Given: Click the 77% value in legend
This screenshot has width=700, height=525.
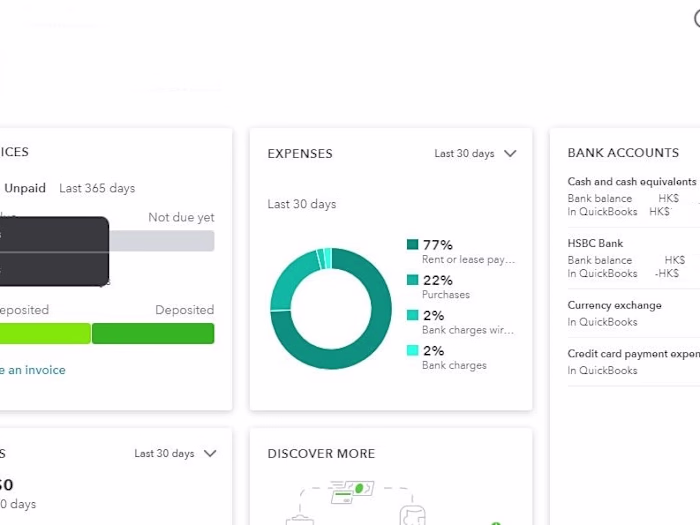Looking at the screenshot, I should (438, 245).
